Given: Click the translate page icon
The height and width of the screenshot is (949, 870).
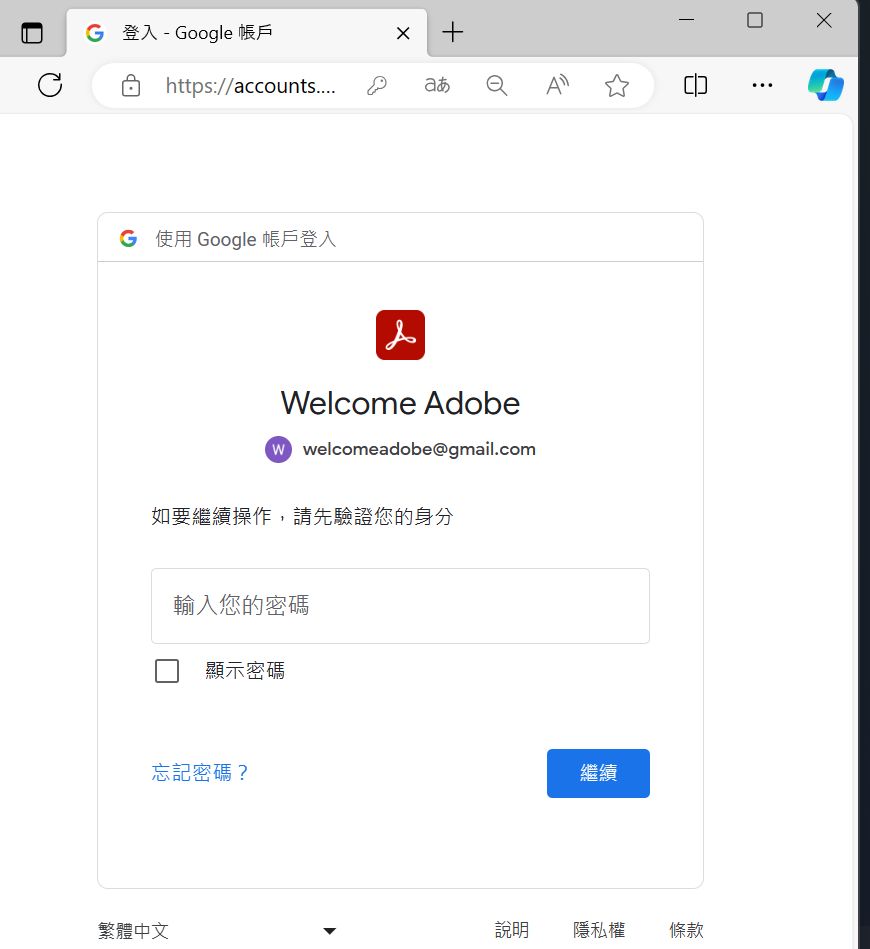Looking at the screenshot, I should point(437,85).
